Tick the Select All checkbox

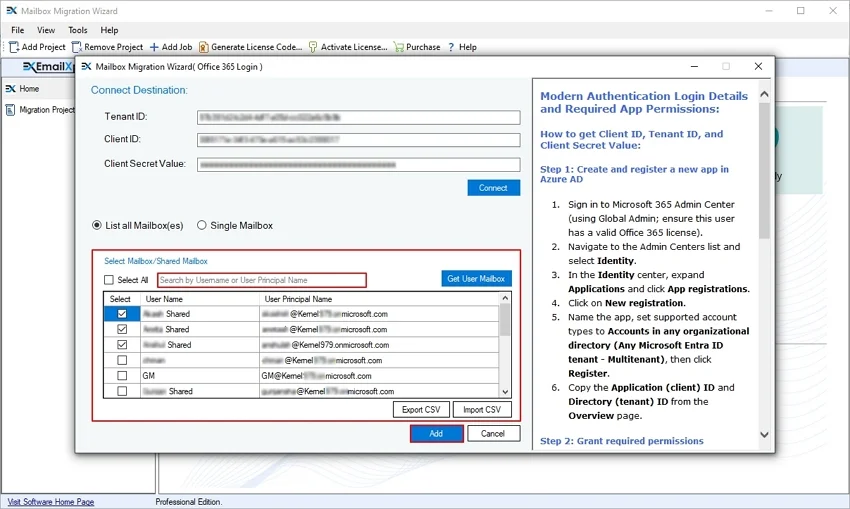(x=109, y=280)
